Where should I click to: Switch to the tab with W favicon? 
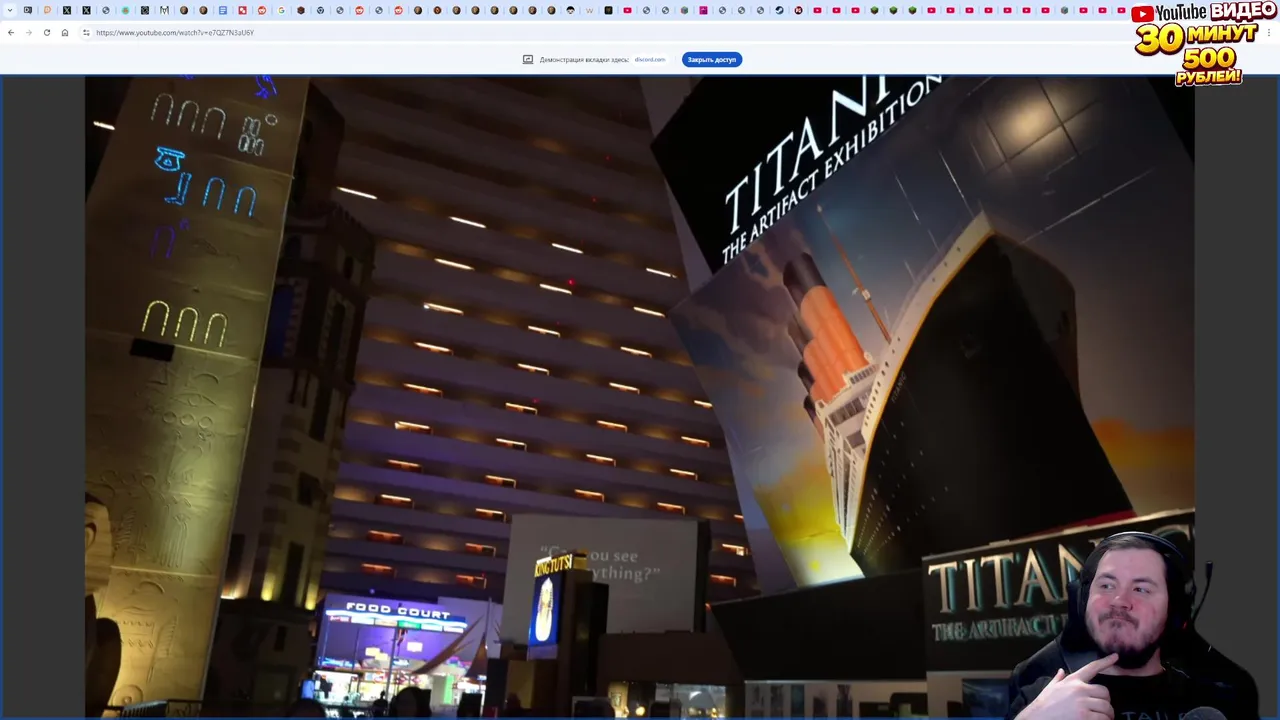589,10
